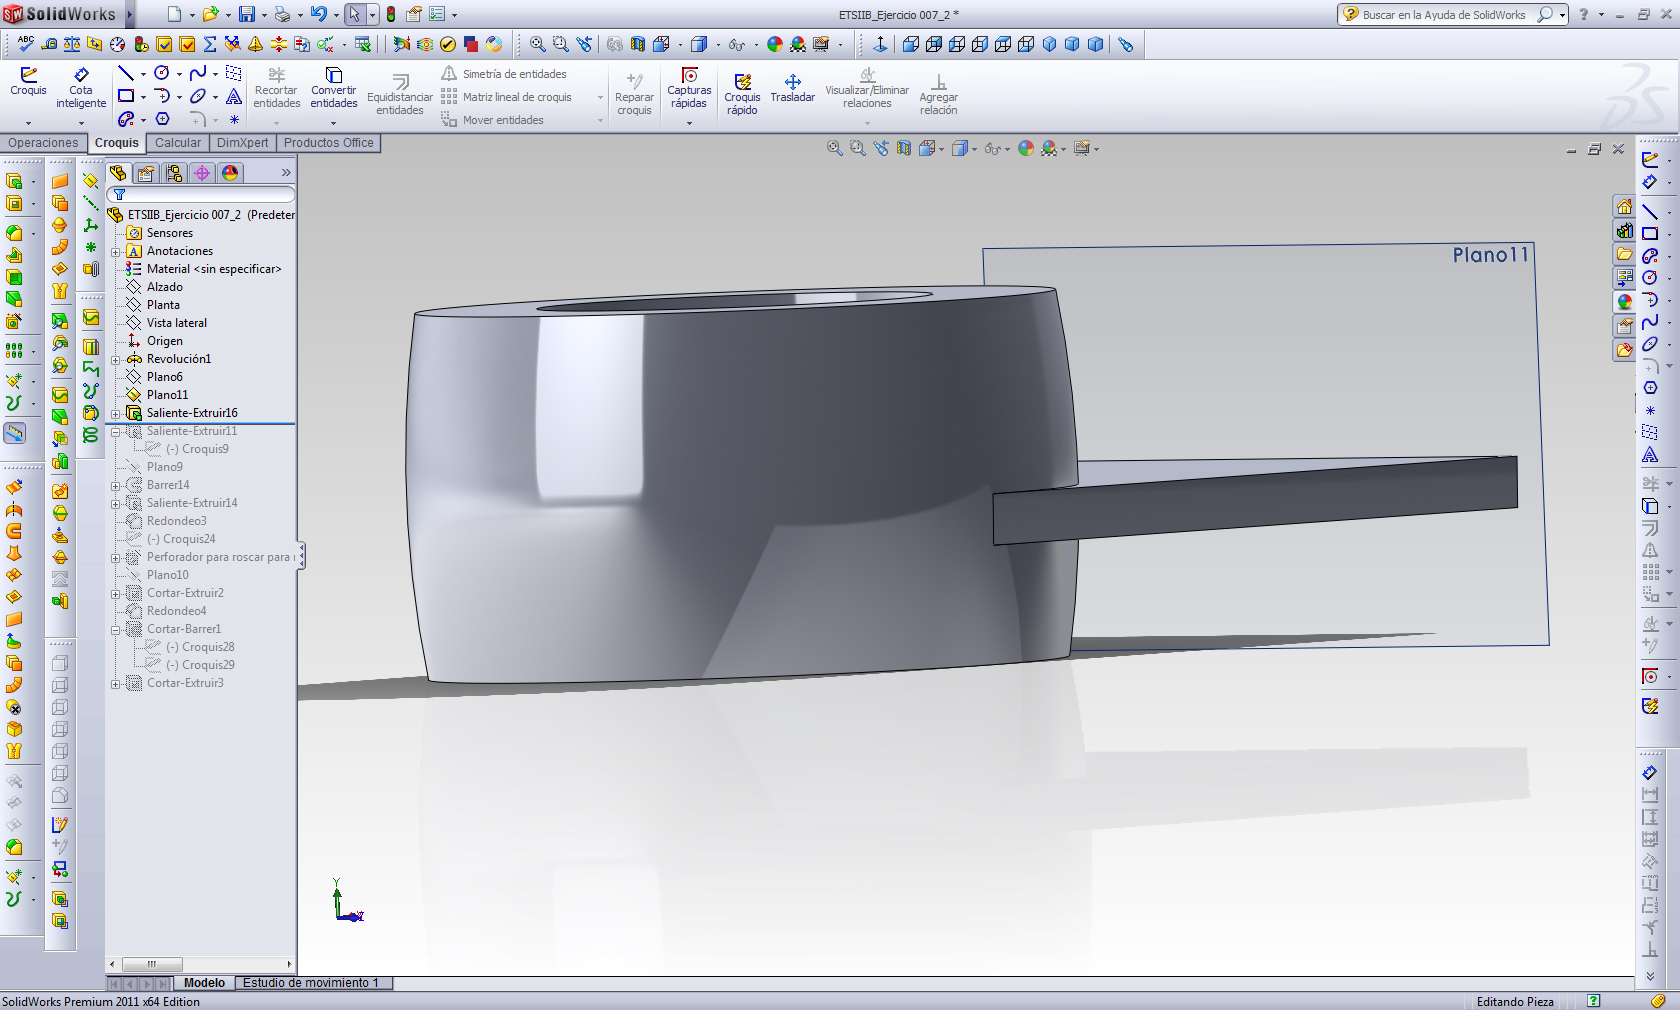Click the Spell check ABC icon
The width and height of the screenshot is (1680, 1010).
pyautogui.click(x=25, y=44)
